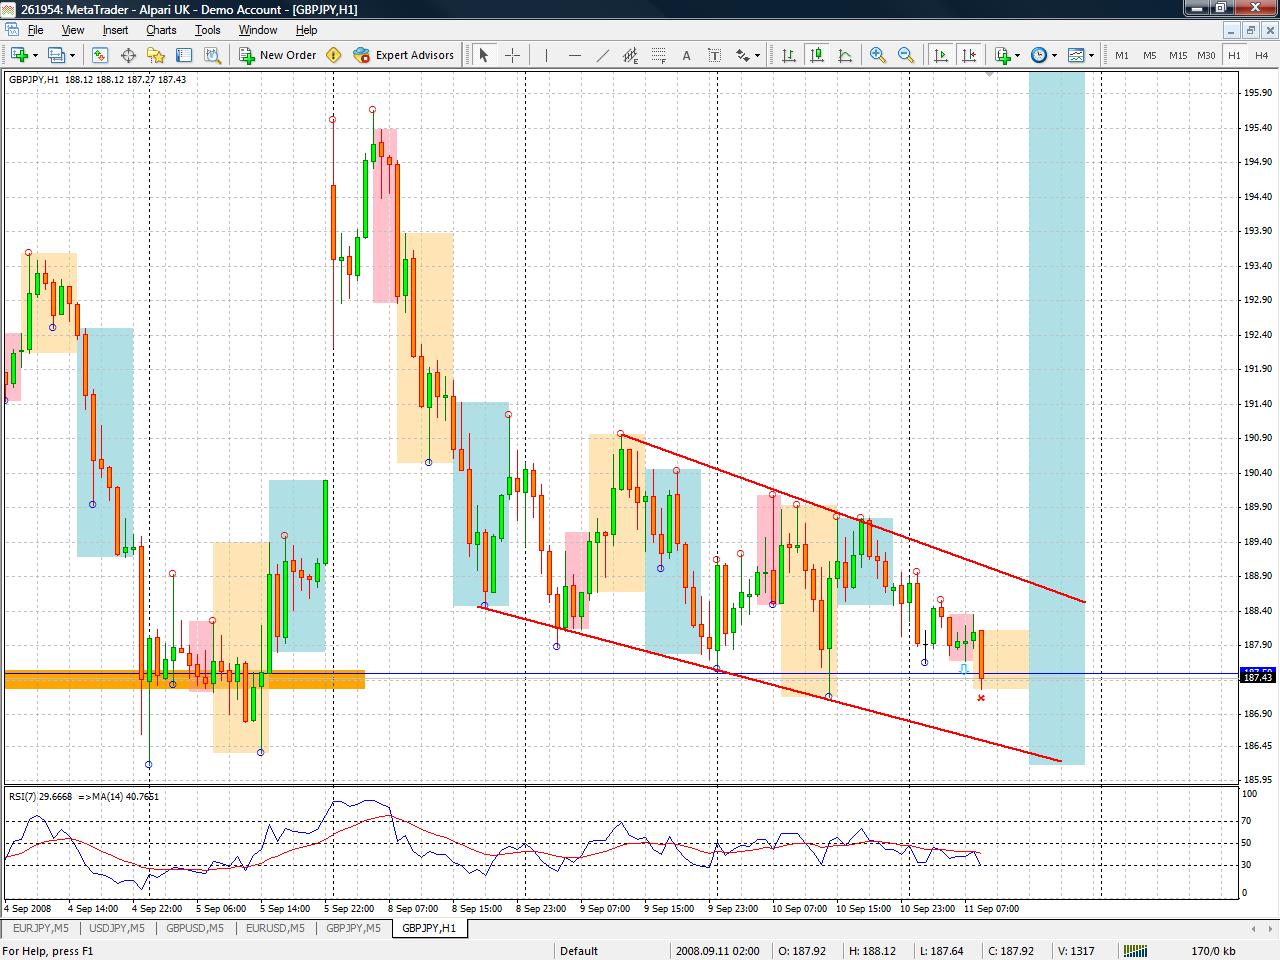Toggle chart auto scroll

click(940, 55)
